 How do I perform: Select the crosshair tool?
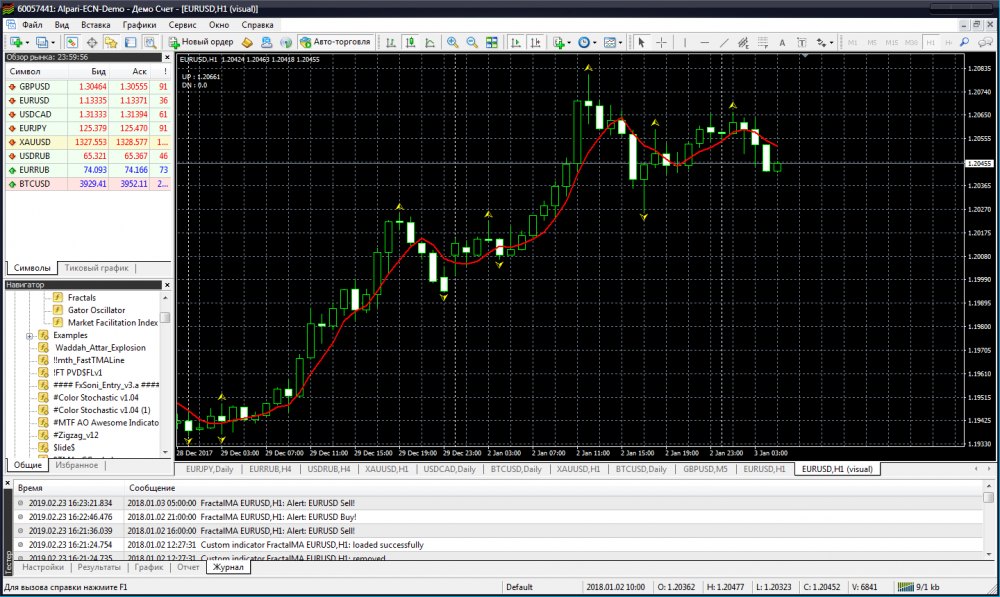[x=661, y=42]
